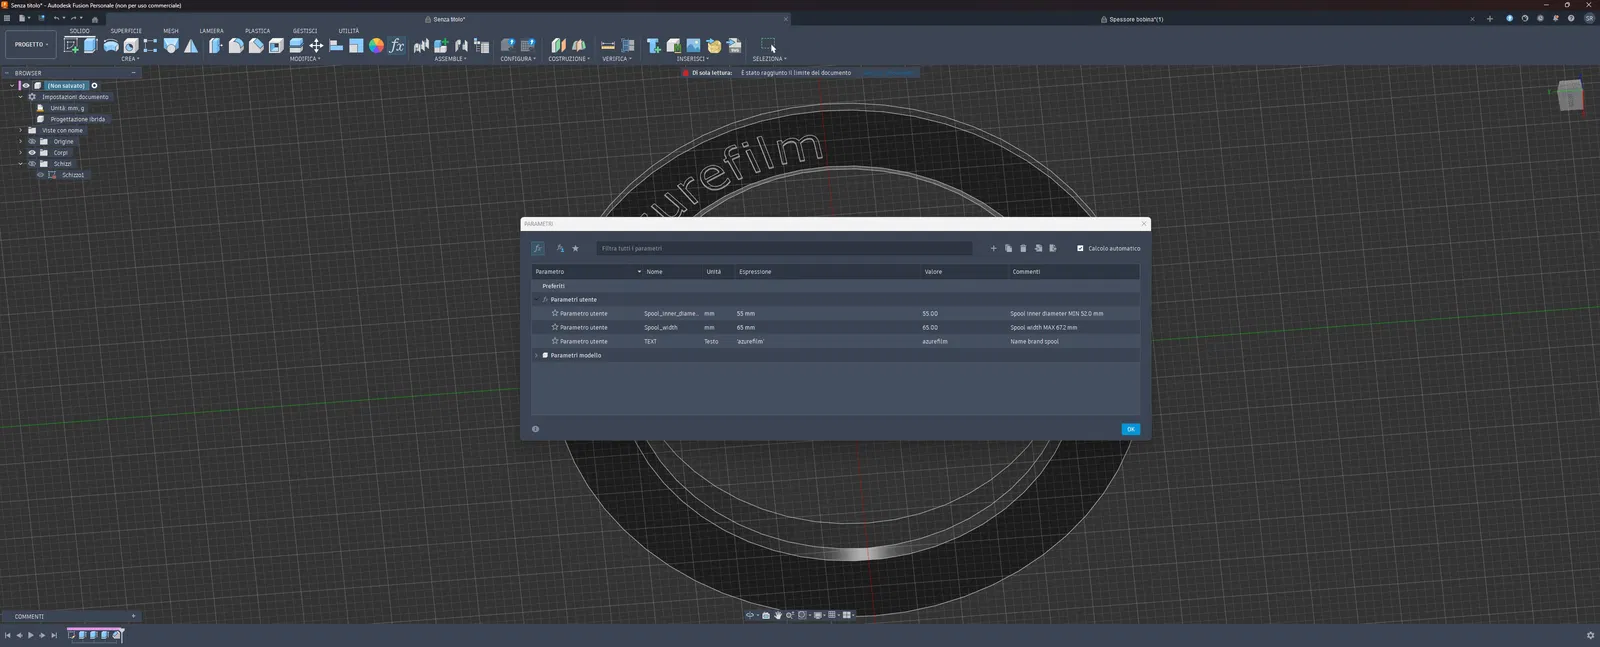Image resolution: width=1600 pixels, height=647 pixels.
Task: Delete parameter using the trash icon
Action: pyautogui.click(x=1023, y=249)
